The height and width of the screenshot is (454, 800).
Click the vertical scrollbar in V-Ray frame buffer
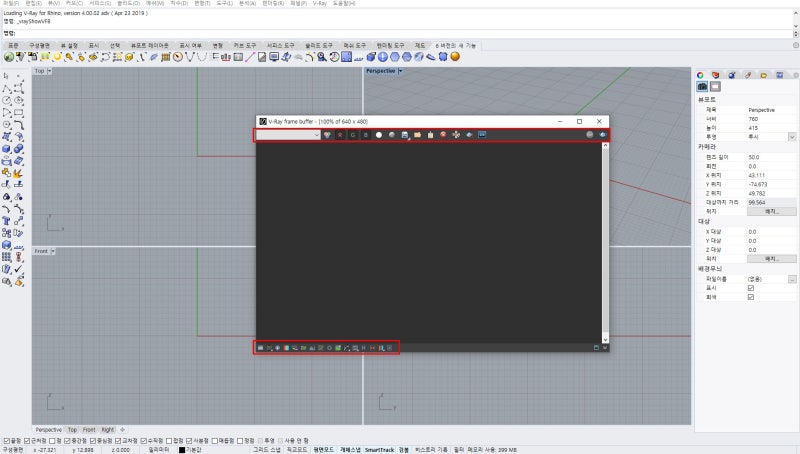pos(605,242)
